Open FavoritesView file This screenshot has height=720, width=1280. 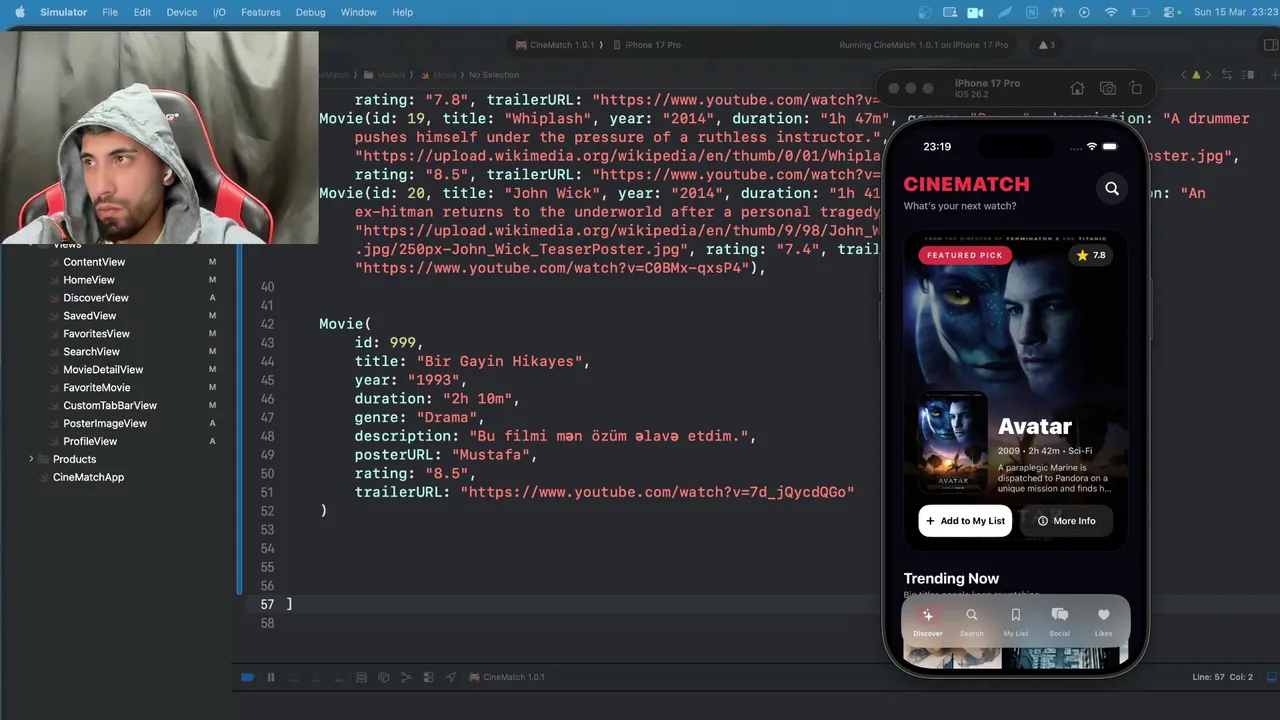point(97,334)
